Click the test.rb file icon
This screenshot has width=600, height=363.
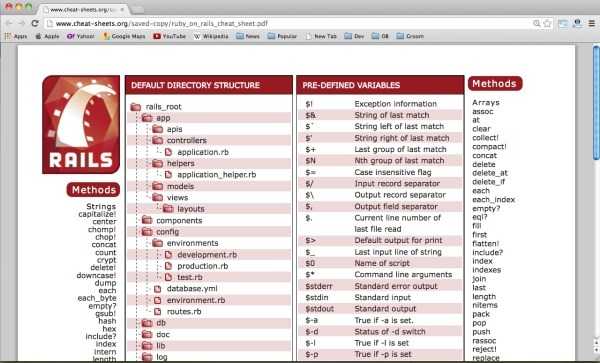click(168, 277)
